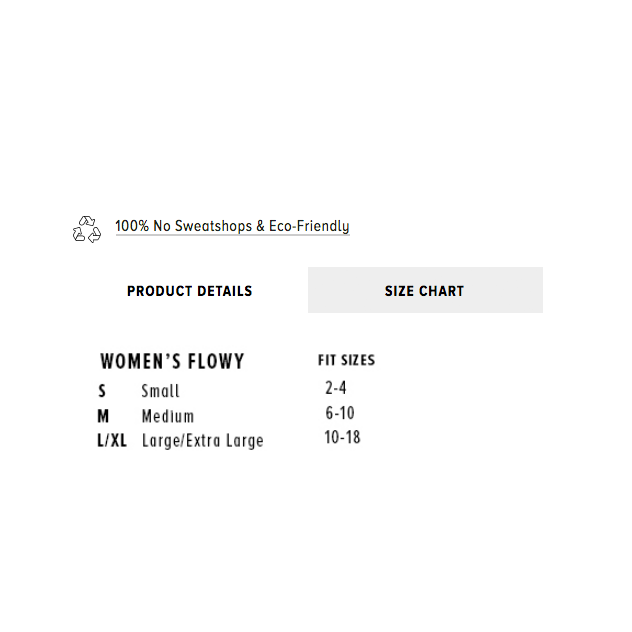The image size is (632, 632).
Task: Select the L/XL size abbreviation
Action: tap(112, 441)
